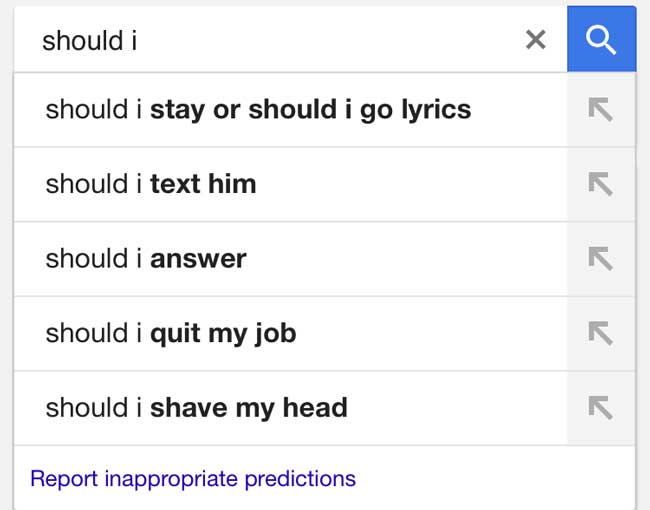
Task: Click the bold 'stay or should i go lyrics' text
Action: (x=310, y=109)
